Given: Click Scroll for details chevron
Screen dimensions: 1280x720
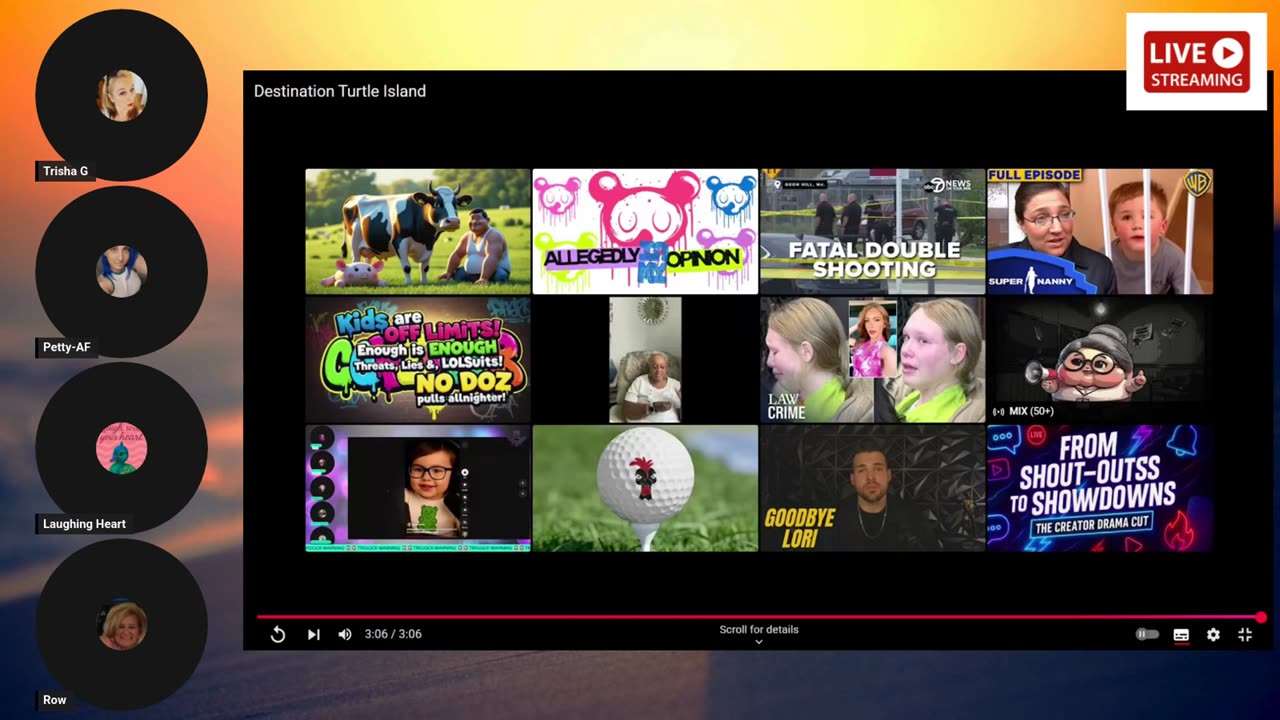Looking at the screenshot, I should pos(759,642).
